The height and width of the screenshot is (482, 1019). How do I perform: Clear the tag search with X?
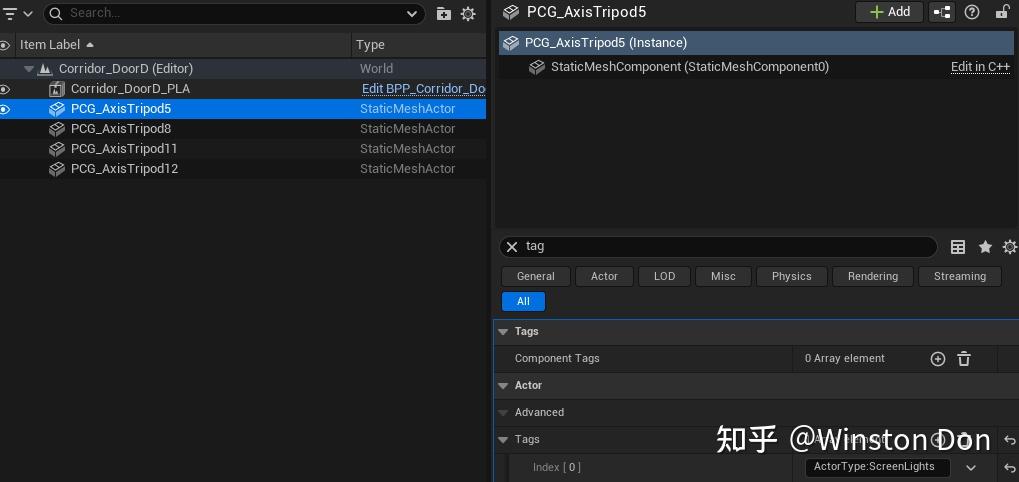coord(512,247)
